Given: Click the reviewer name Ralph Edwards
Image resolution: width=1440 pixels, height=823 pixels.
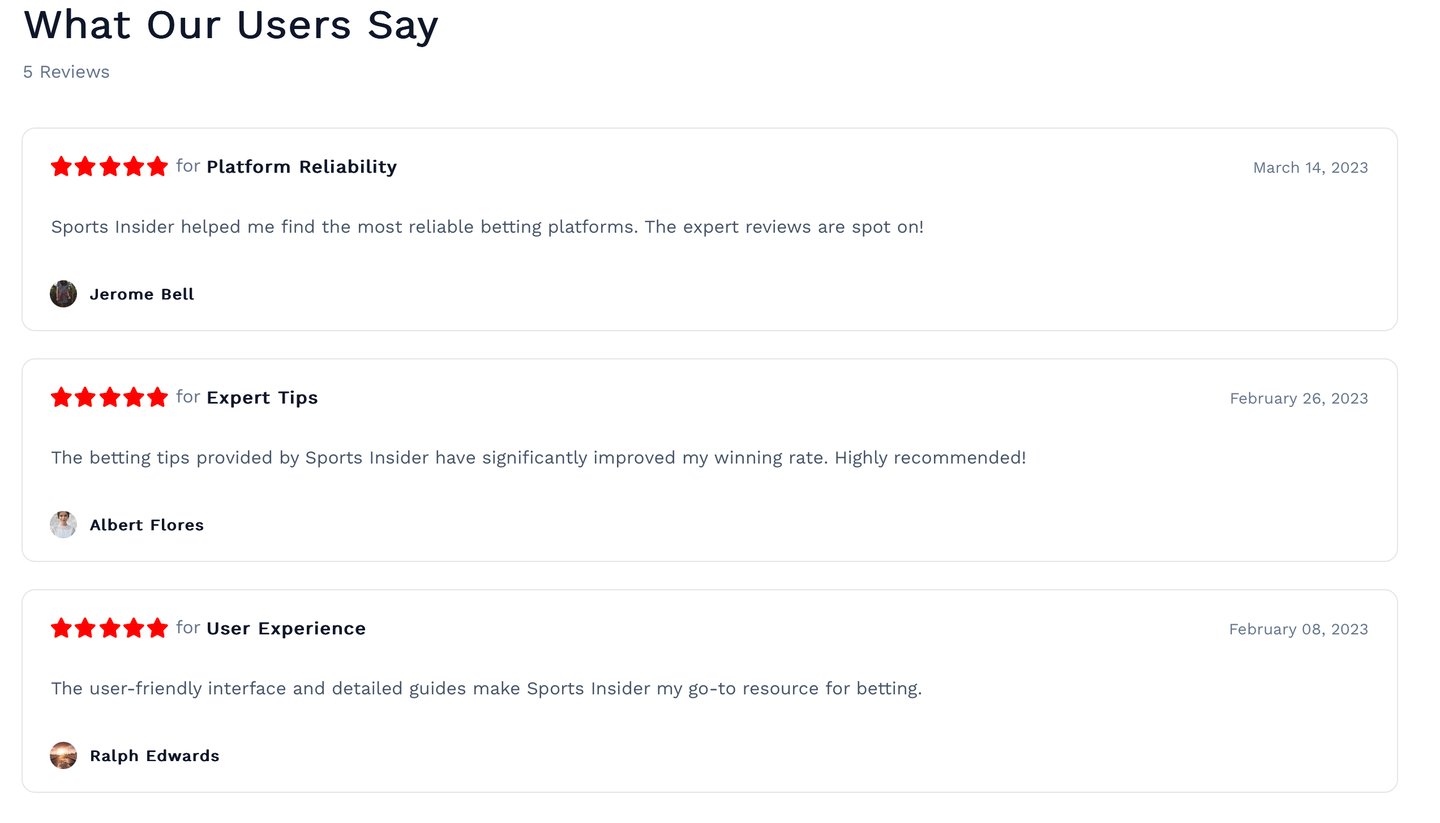Looking at the screenshot, I should [154, 756].
